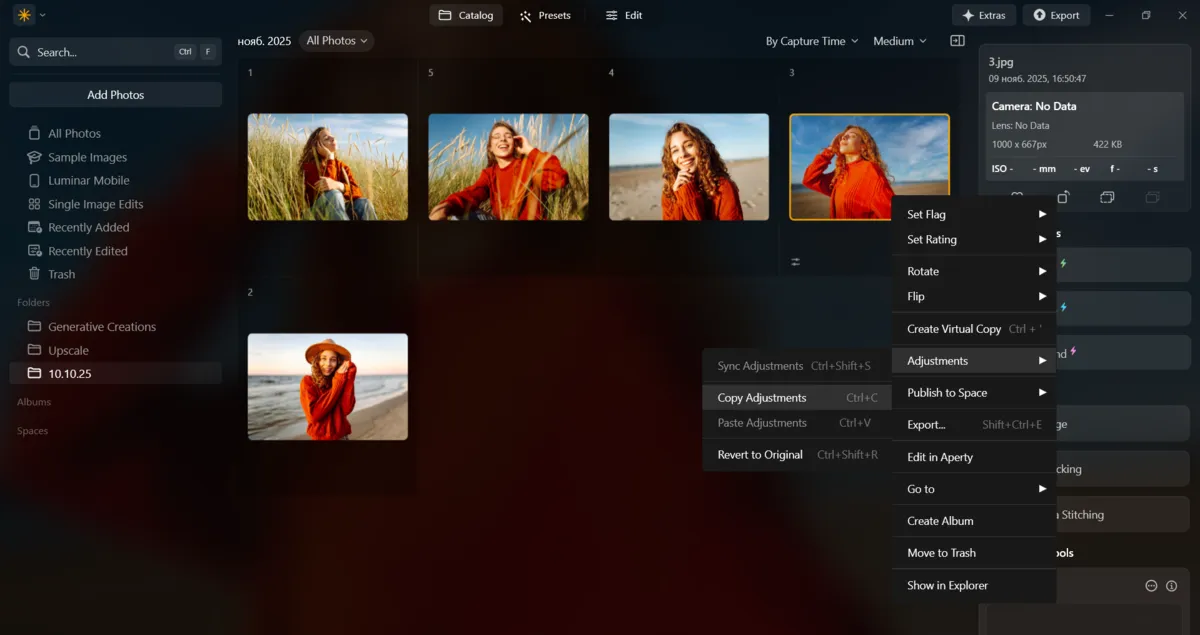Expand the All Photos filter dropdown
The width and height of the screenshot is (1200, 635).
tap(337, 41)
